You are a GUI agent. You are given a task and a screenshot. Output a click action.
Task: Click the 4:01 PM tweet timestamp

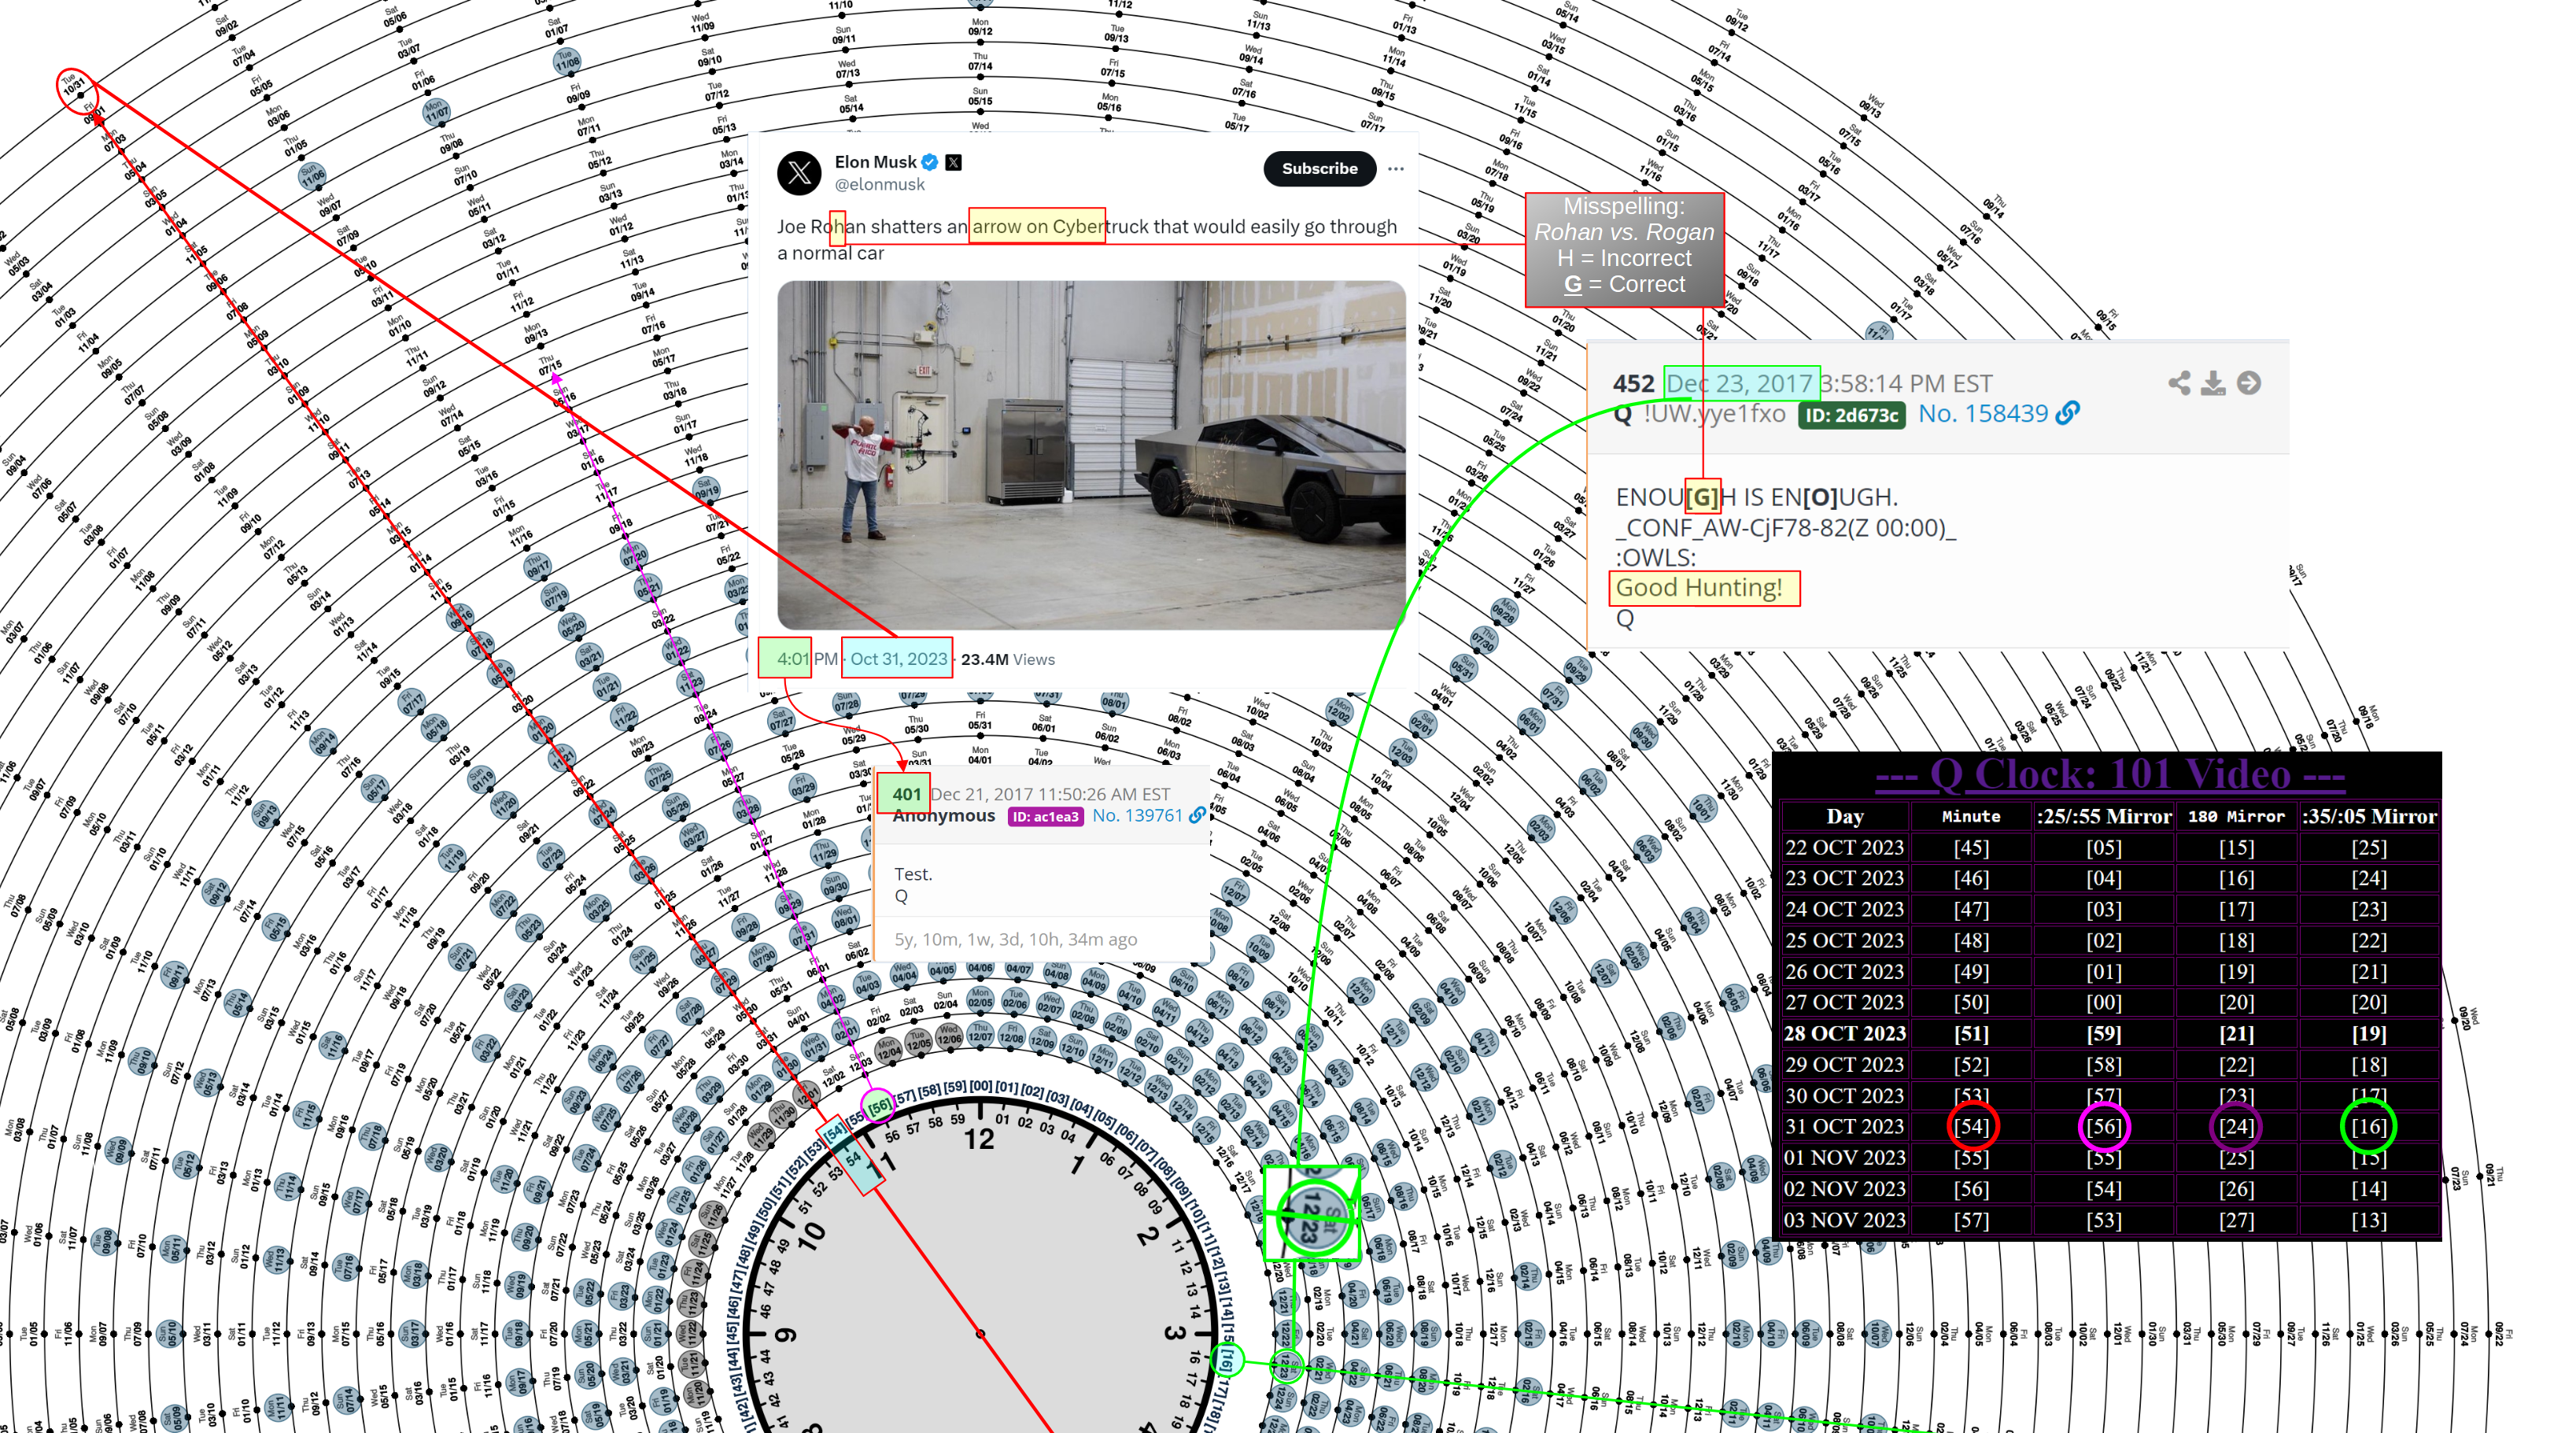tap(807, 659)
